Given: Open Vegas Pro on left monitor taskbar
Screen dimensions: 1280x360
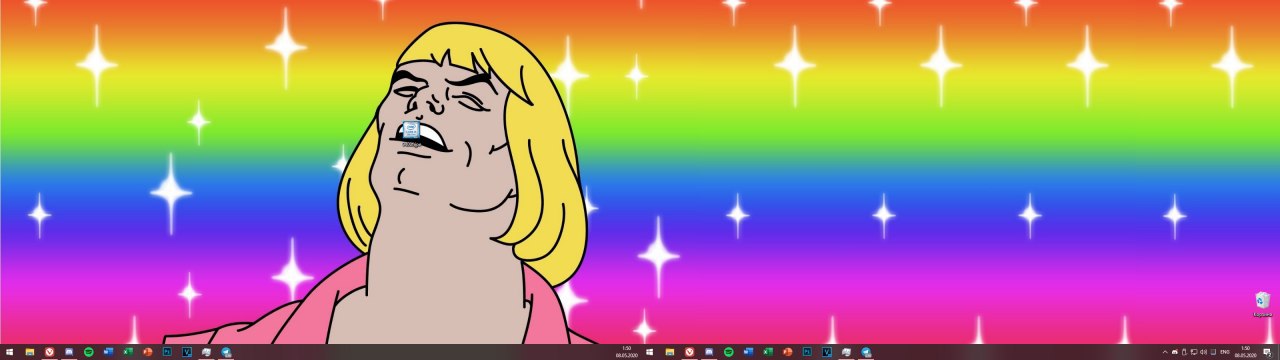Looking at the screenshot, I should point(187,352).
